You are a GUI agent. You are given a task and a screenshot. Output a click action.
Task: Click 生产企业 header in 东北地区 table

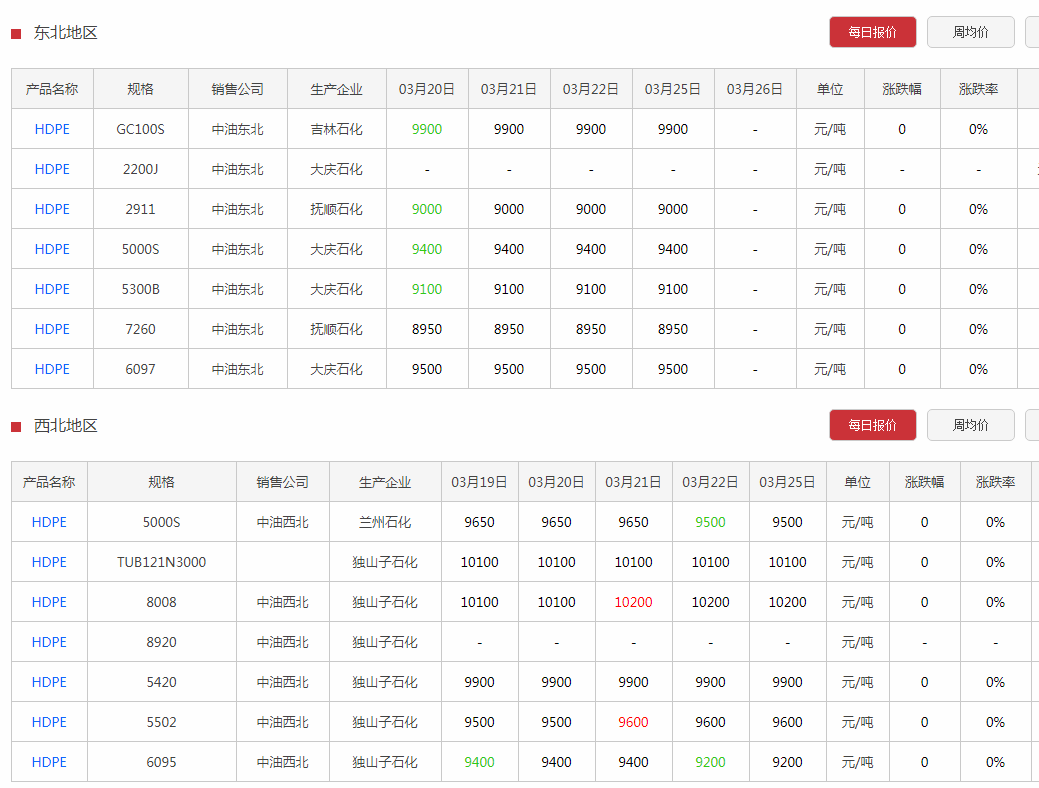point(337,89)
